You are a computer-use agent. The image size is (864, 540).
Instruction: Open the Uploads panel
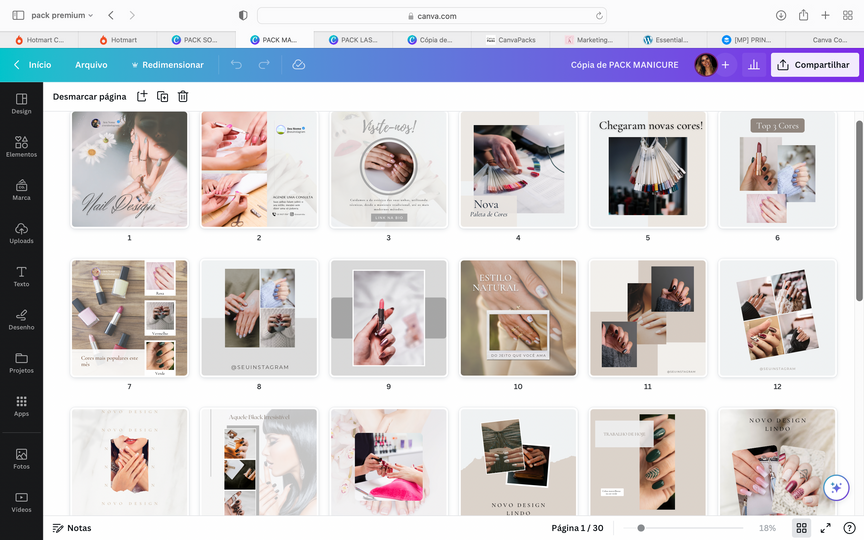pyautogui.click(x=21, y=231)
